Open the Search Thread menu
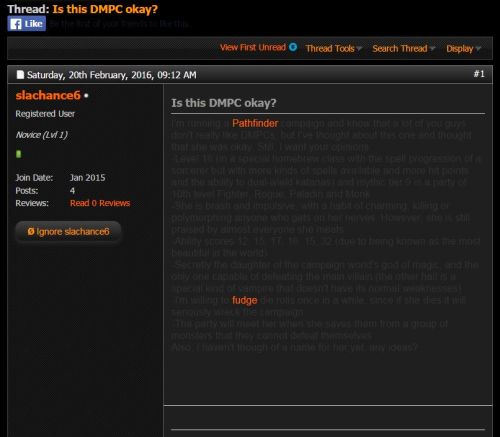 (x=400, y=48)
